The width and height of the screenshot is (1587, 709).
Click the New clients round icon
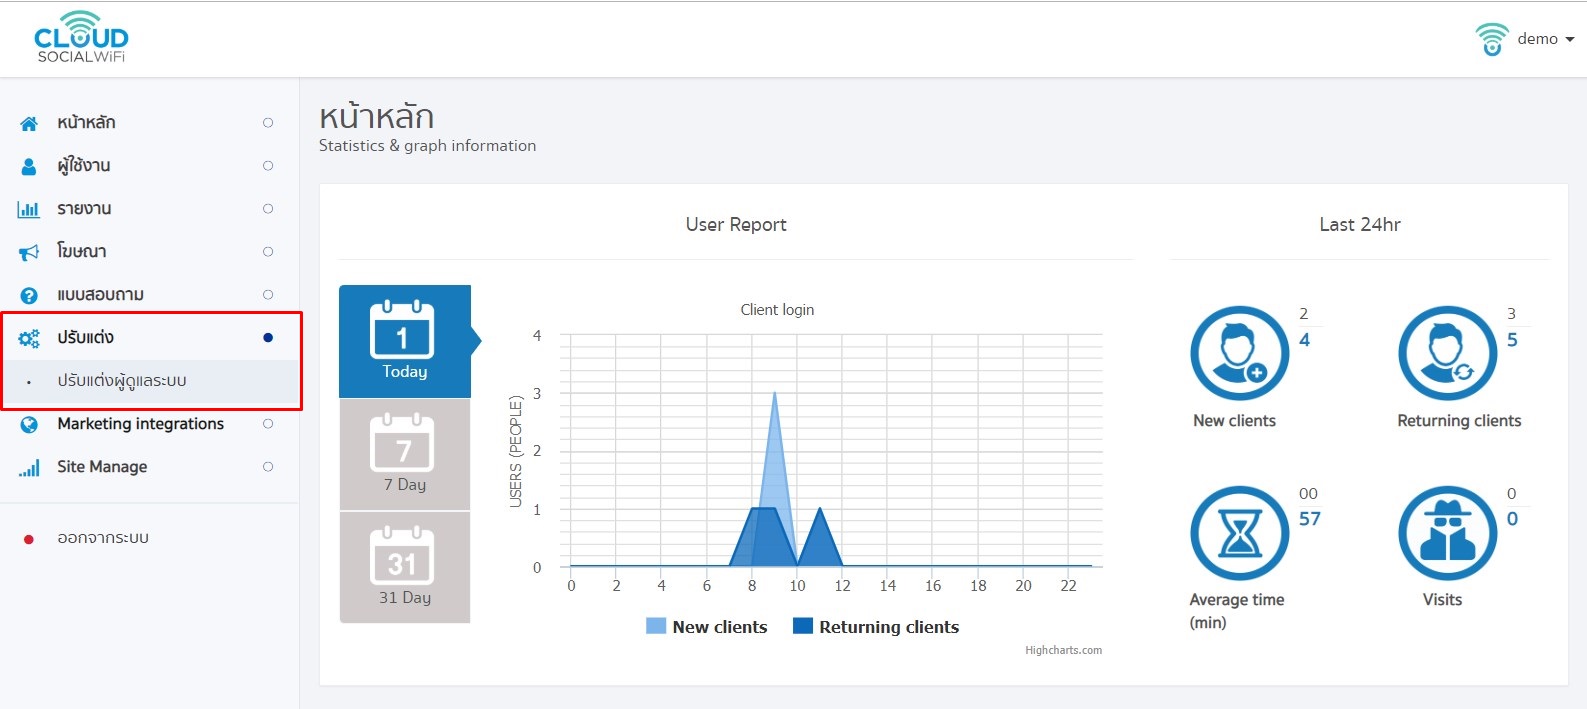pos(1240,353)
